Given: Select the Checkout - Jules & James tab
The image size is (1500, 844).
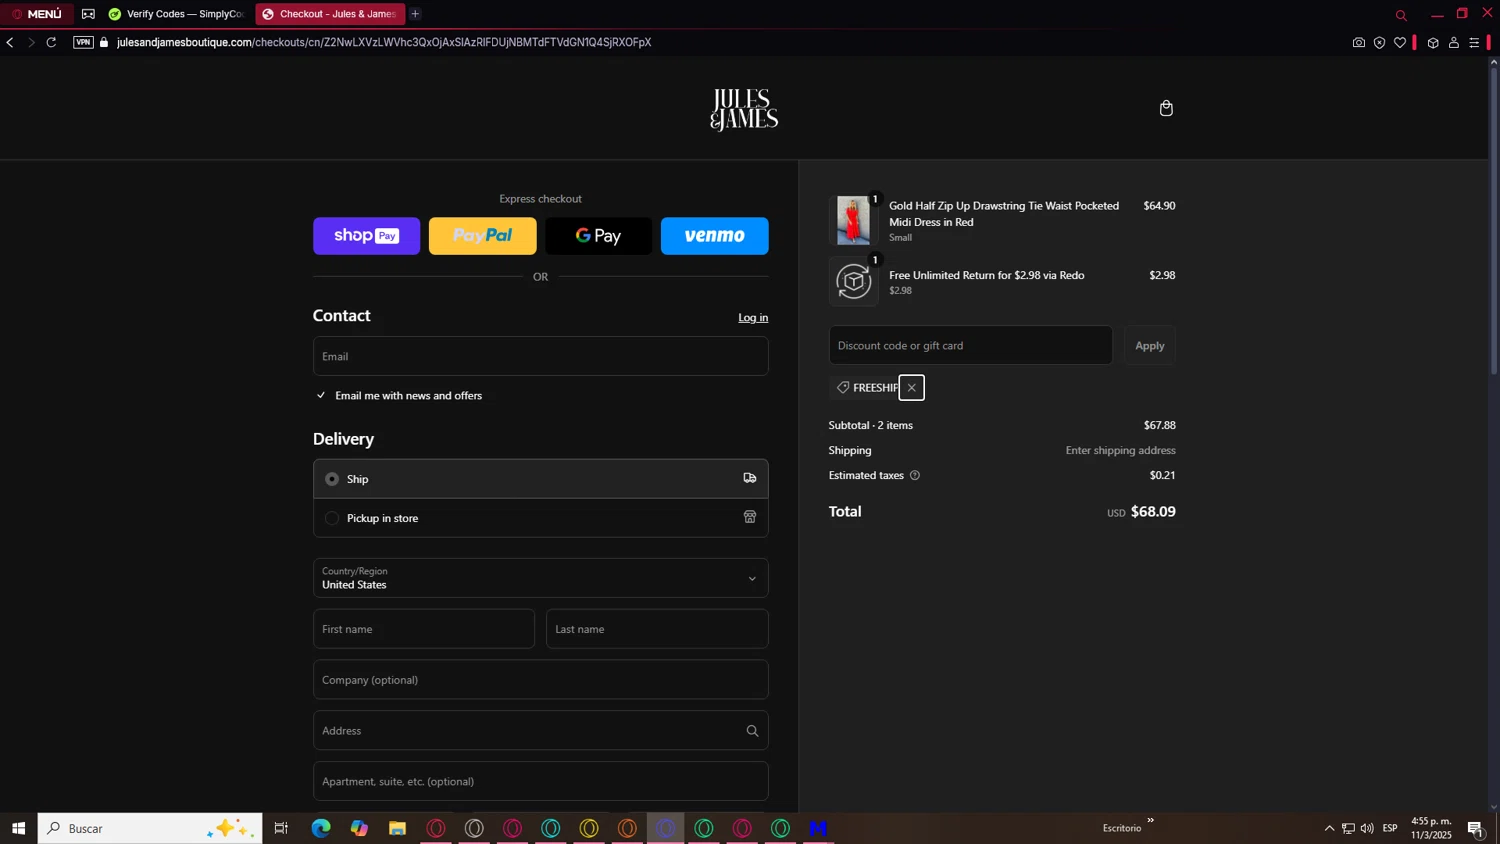Looking at the screenshot, I should (x=330, y=14).
